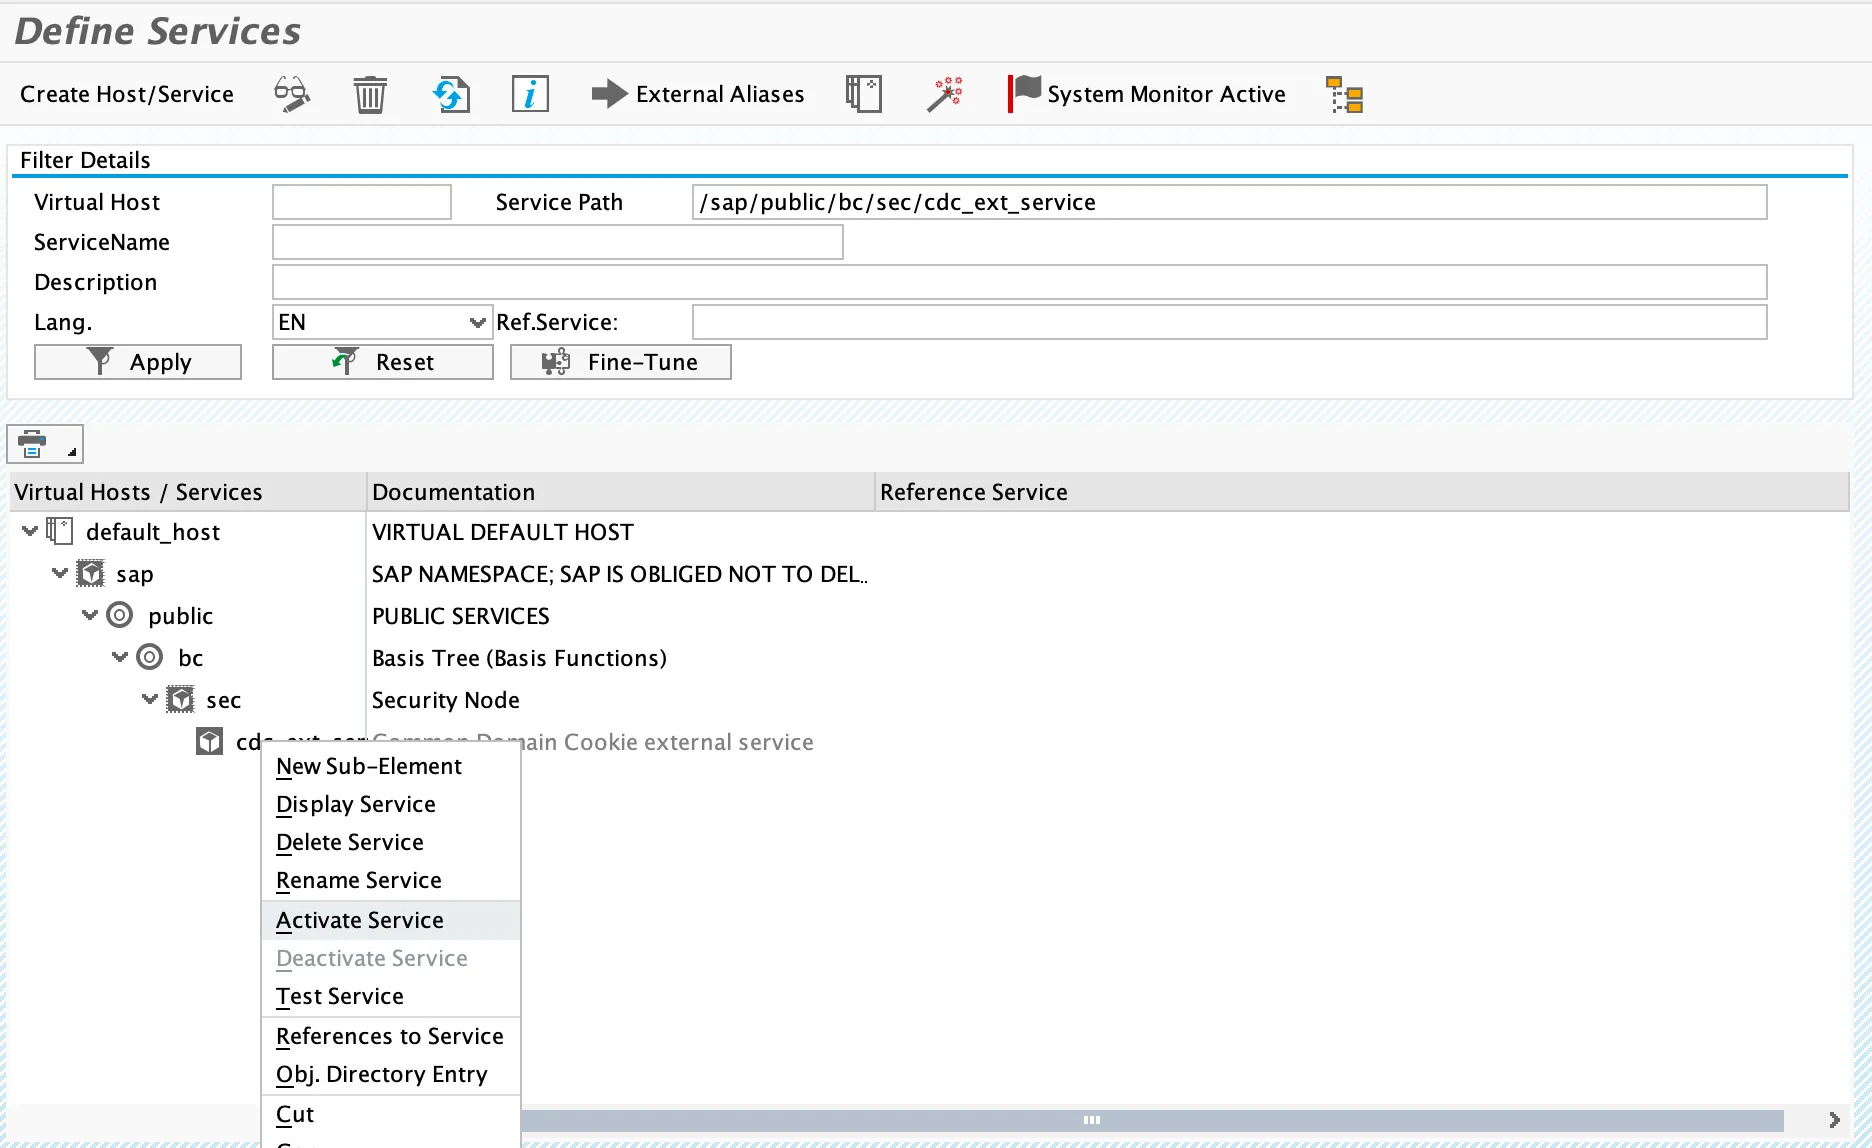The width and height of the screenshot is (1872, 1148).
Task: Click into the Service Path field
Action: point(1228,202)
